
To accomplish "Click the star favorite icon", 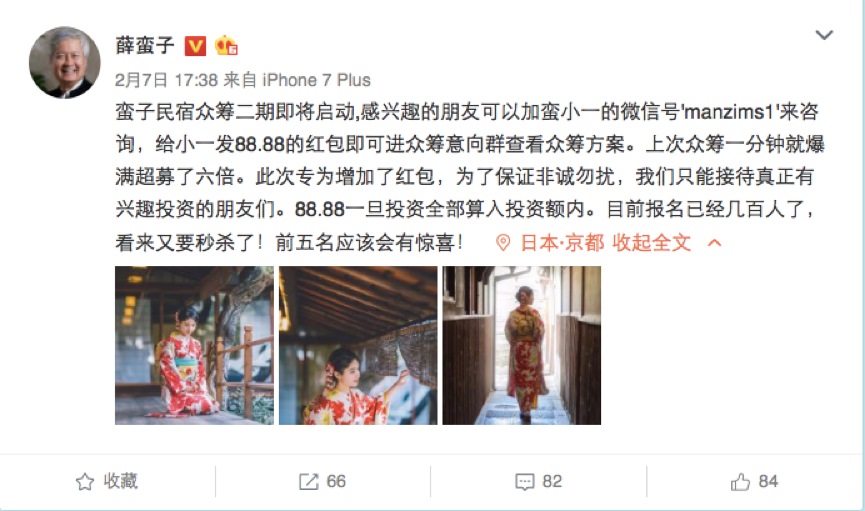I will coord(85,482).
